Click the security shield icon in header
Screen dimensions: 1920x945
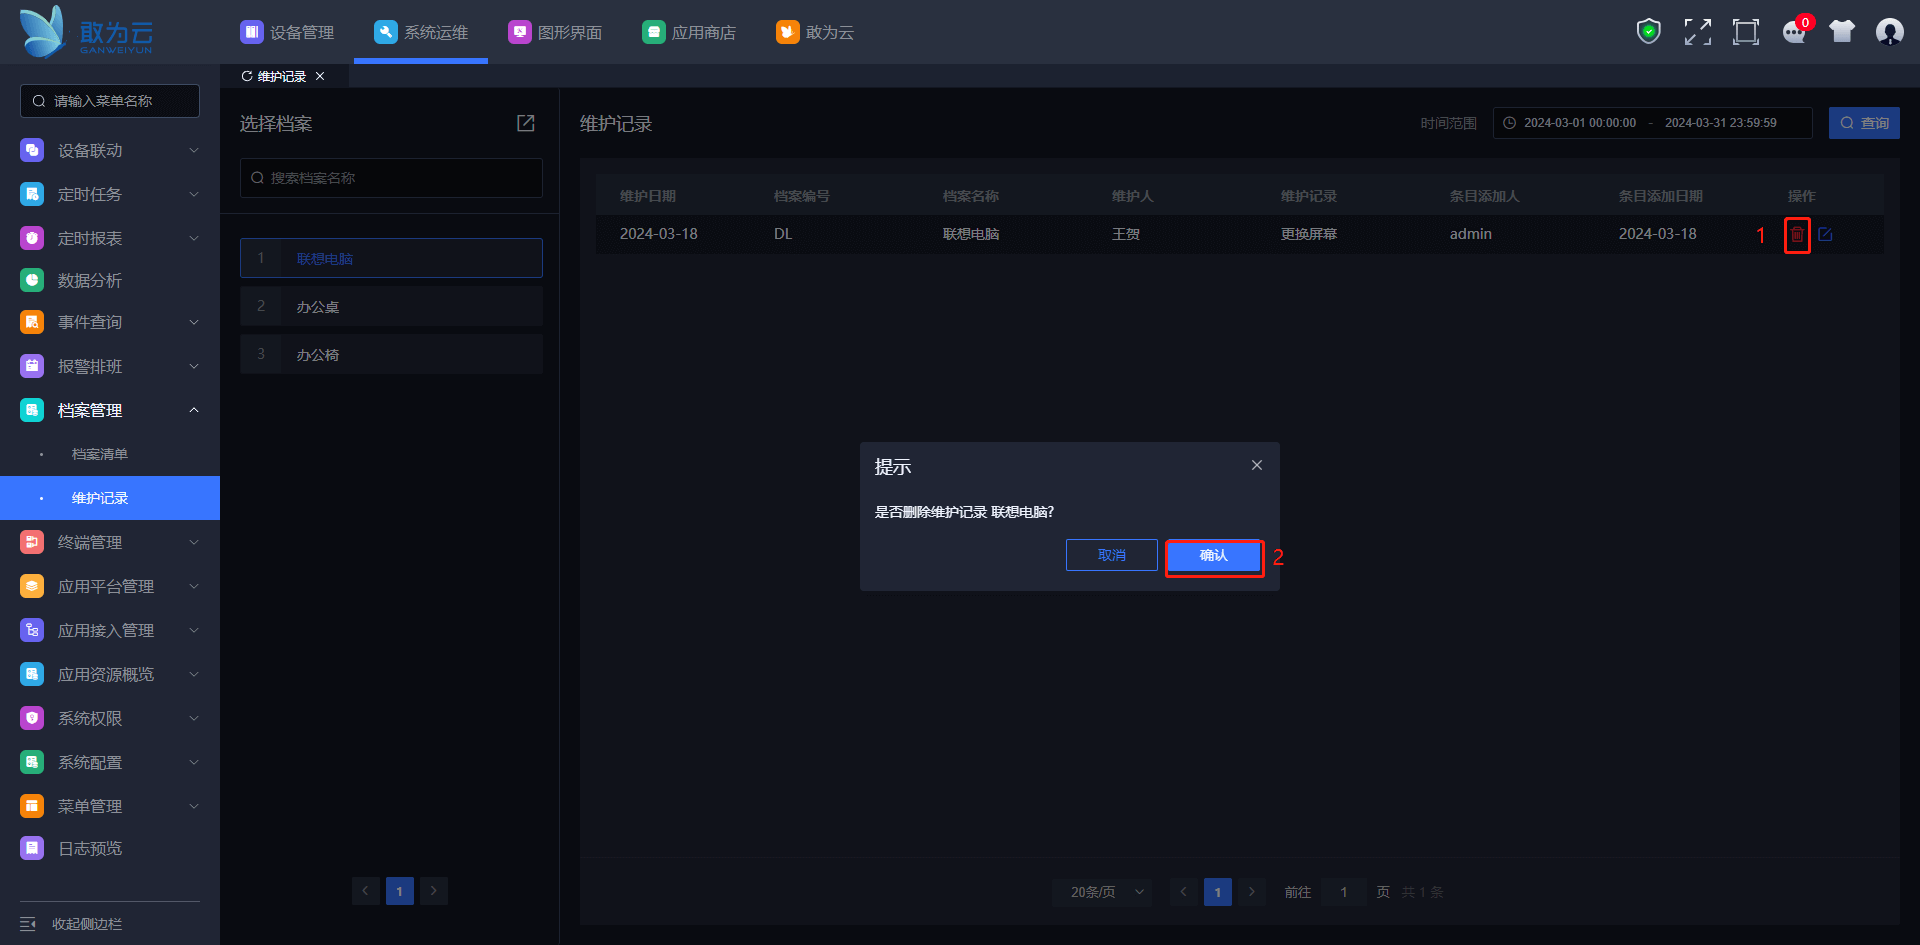click(x=1648, y=32)
